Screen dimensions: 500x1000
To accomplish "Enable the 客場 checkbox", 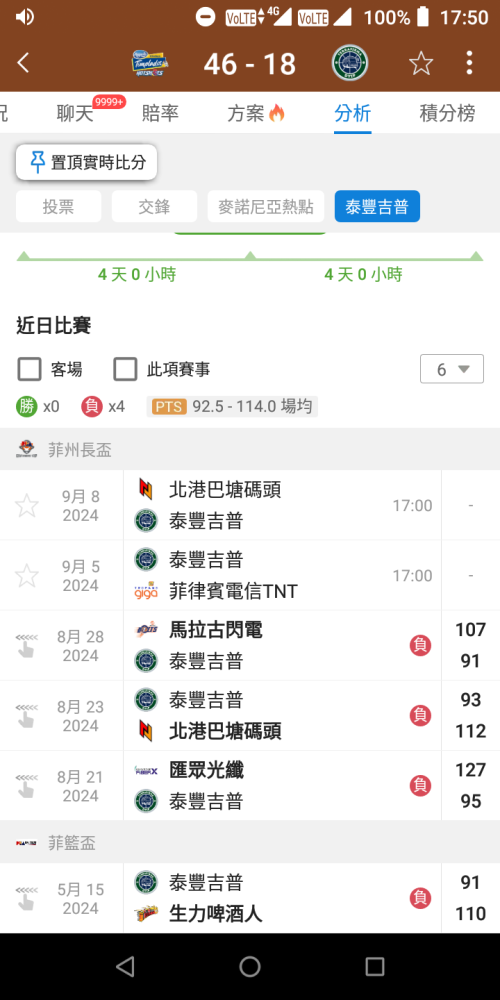I will pos(29,369).
